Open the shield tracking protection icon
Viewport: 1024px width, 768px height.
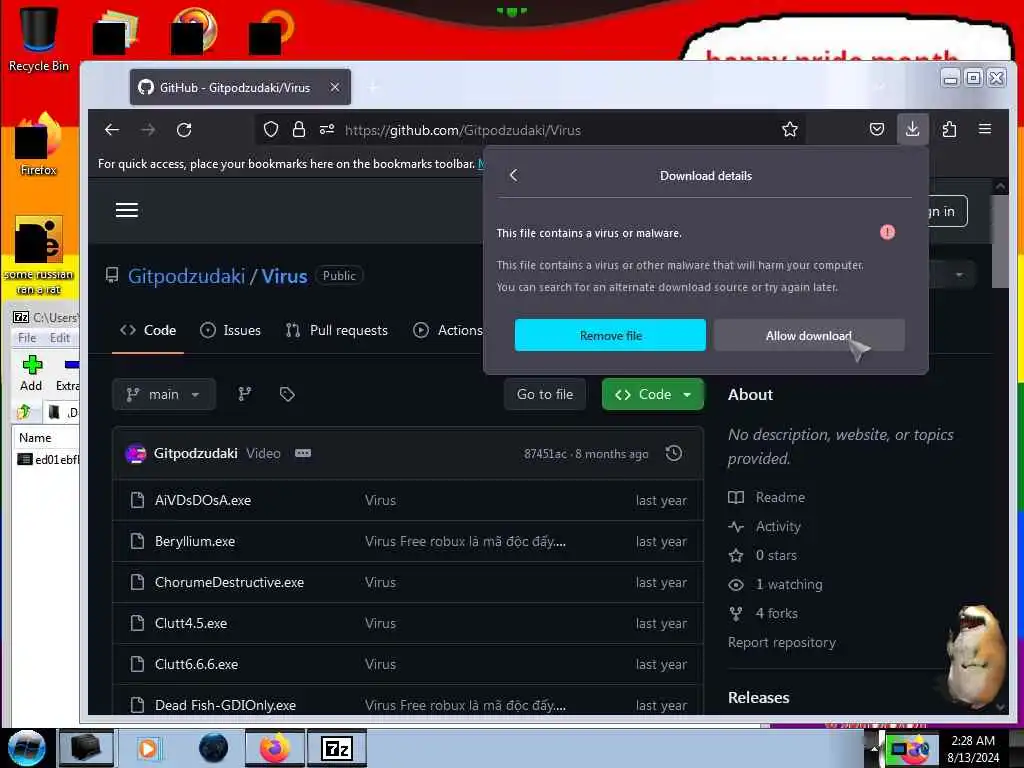tap(270, 129)
